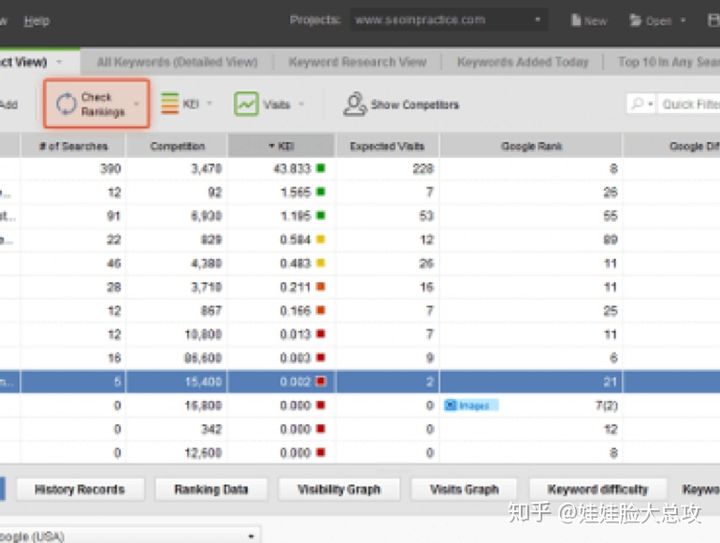Click the KEI value 0.483
Image resolution: width=720 pixels, height=543 pixels.
coord(296,263)
